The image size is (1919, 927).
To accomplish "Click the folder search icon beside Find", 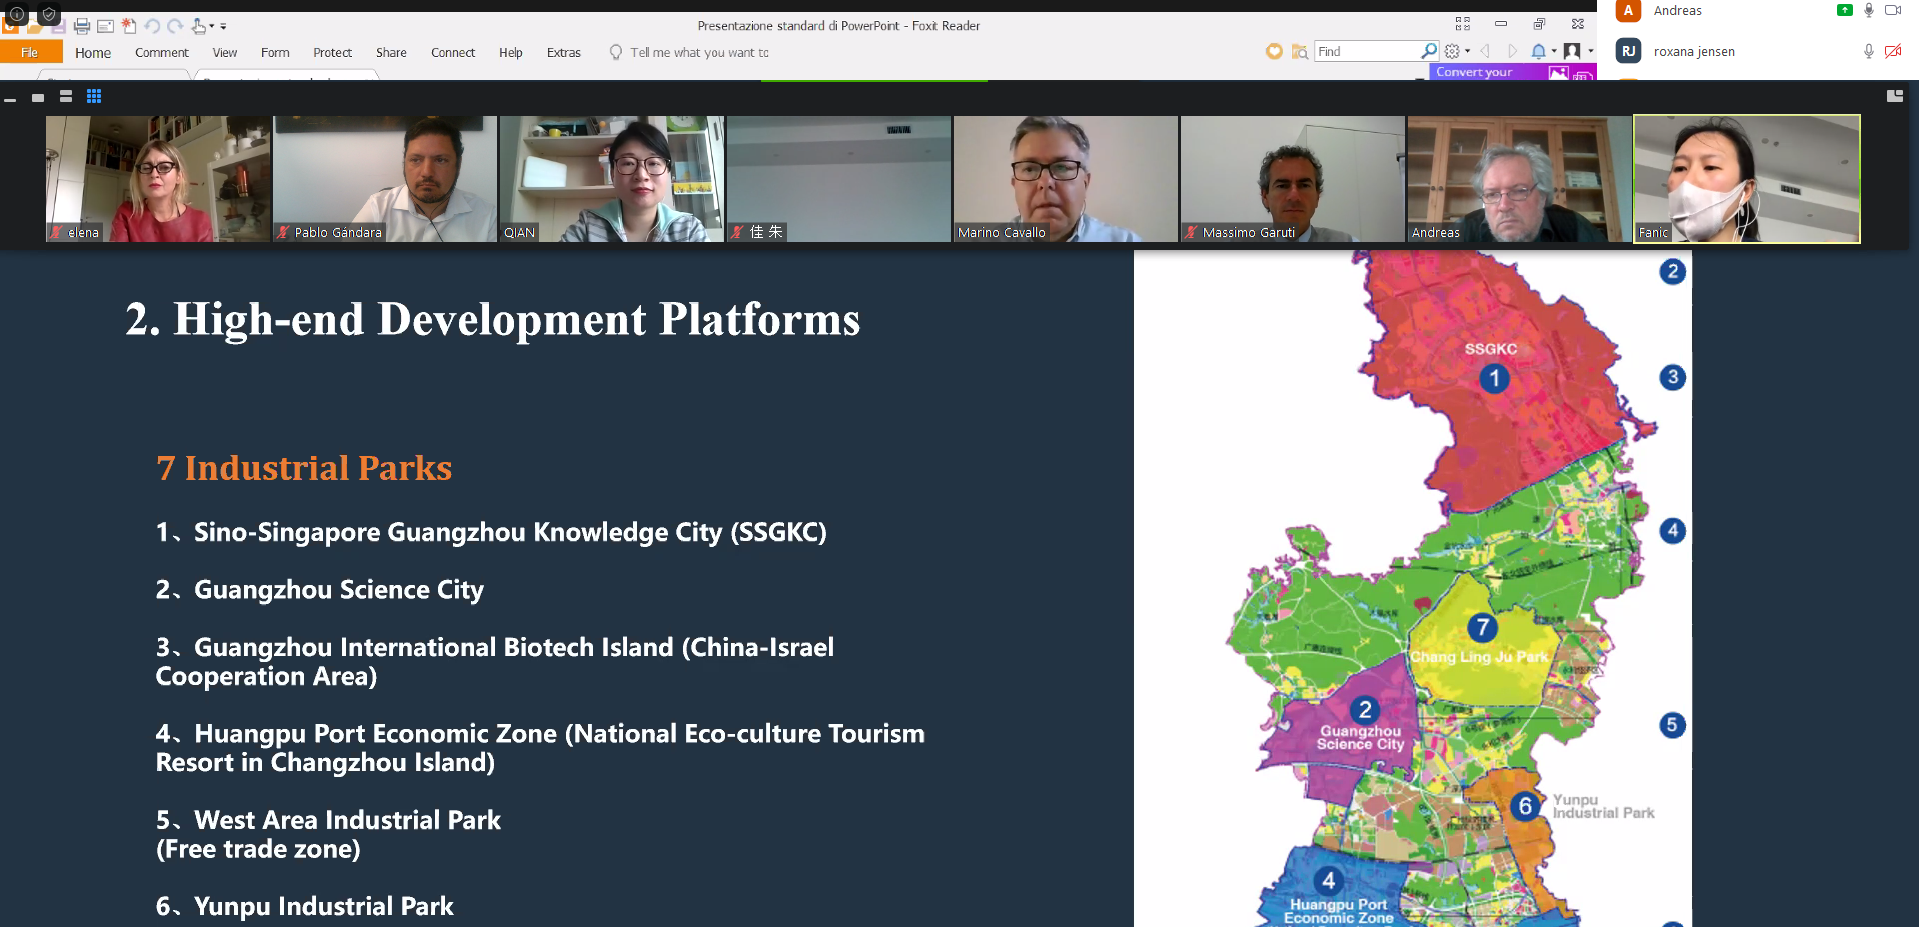I will point(1299,51).
